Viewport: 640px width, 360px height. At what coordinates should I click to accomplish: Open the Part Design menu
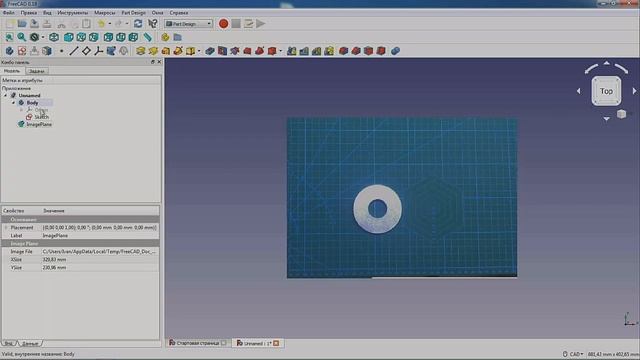(x=133, y=13)
